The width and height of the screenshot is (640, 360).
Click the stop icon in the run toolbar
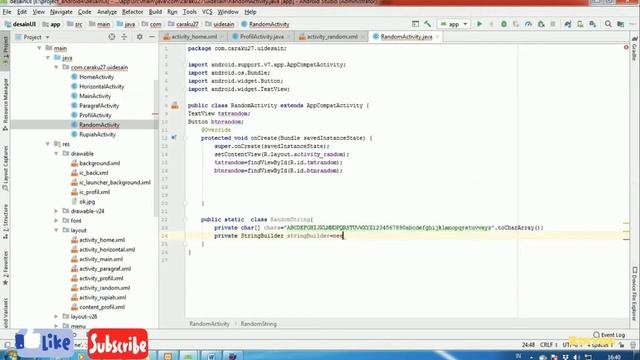point(553,24)
